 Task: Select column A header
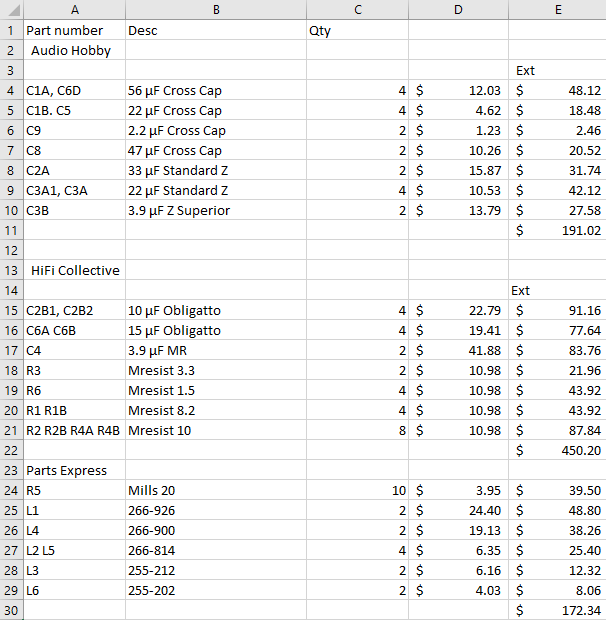click(x=74, y=9)
